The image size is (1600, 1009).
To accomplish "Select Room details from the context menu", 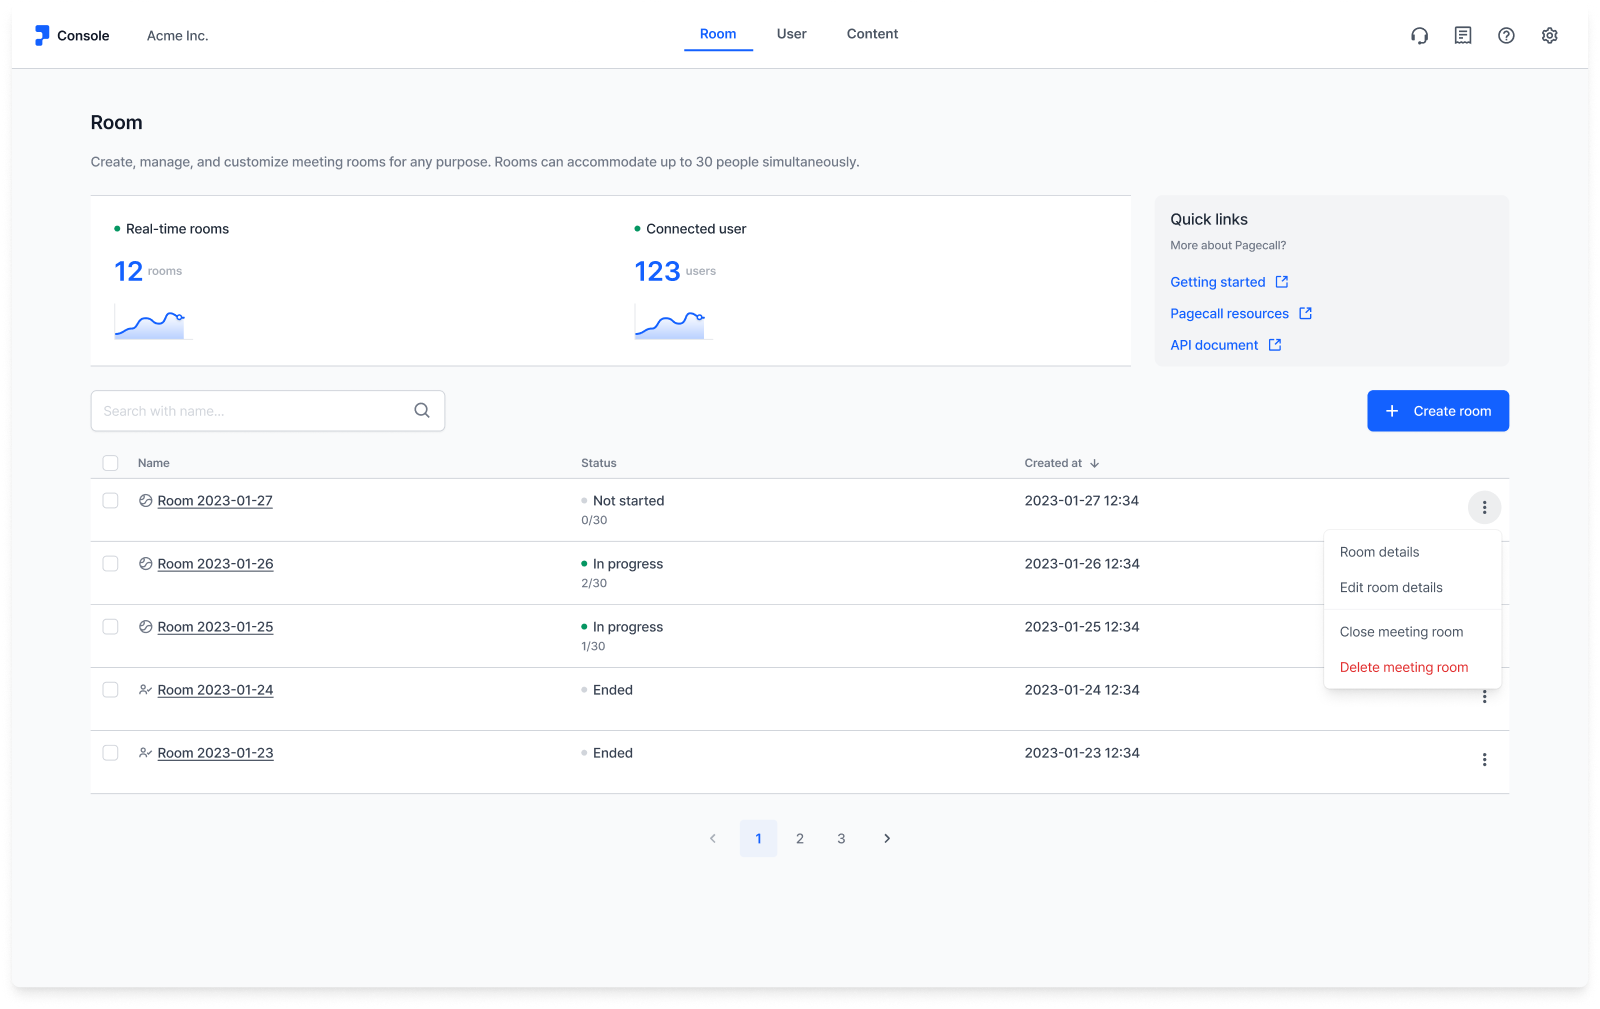I will coord(1412,552).
